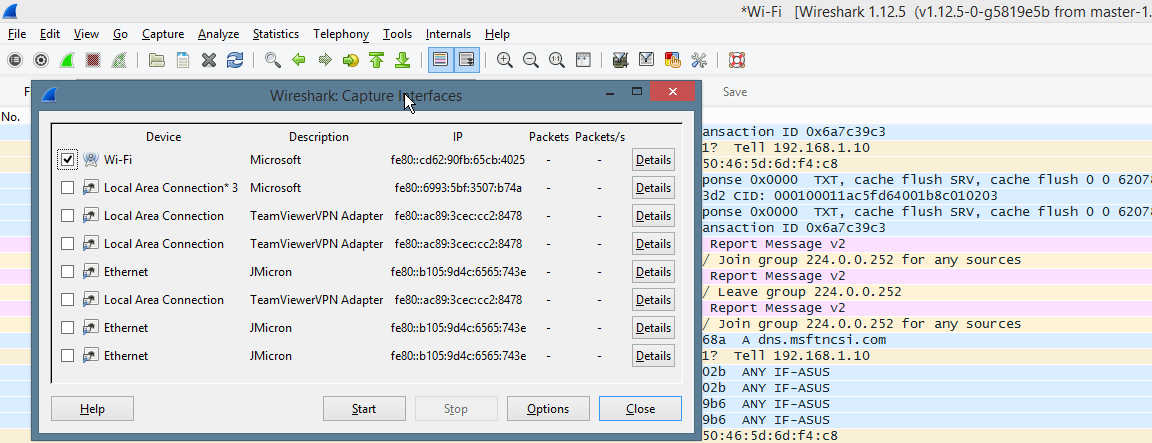Open the Internals menu
This screenshot has width=1152, height=443.
coord(448,34)
